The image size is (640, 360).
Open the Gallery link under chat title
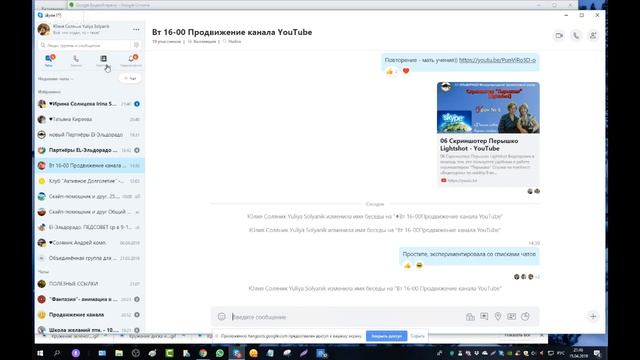[x=201, y=42]
